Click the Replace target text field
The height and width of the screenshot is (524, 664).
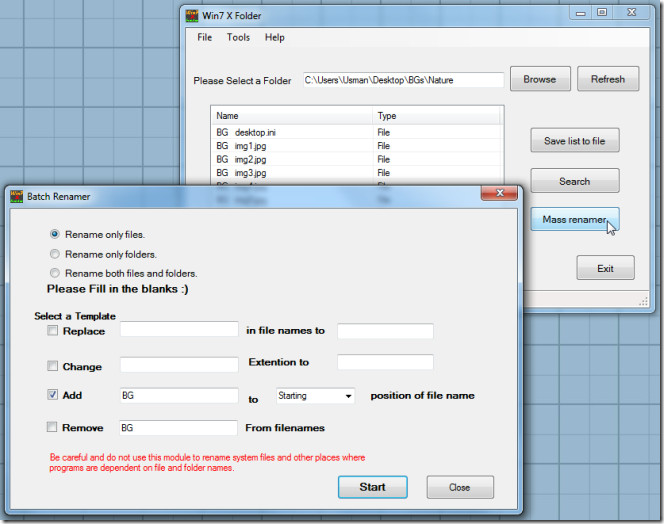pos(385,331)
